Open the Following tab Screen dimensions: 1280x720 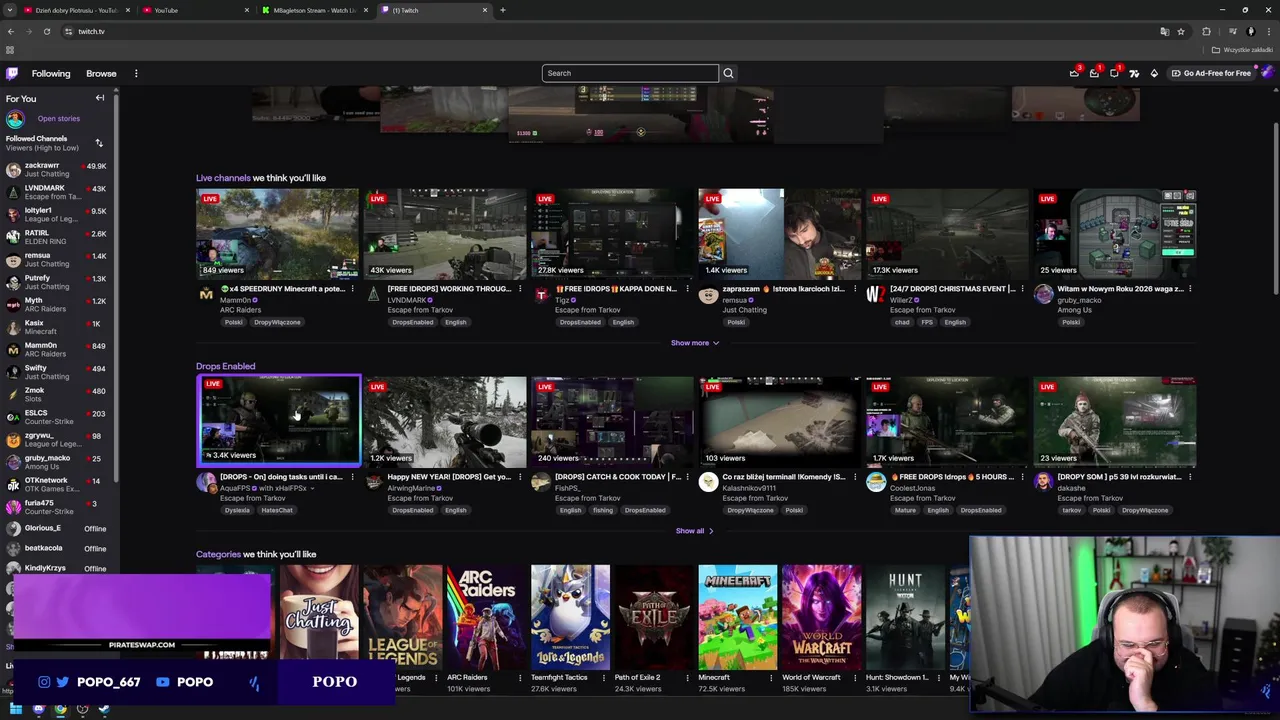(x=51, y=73)
